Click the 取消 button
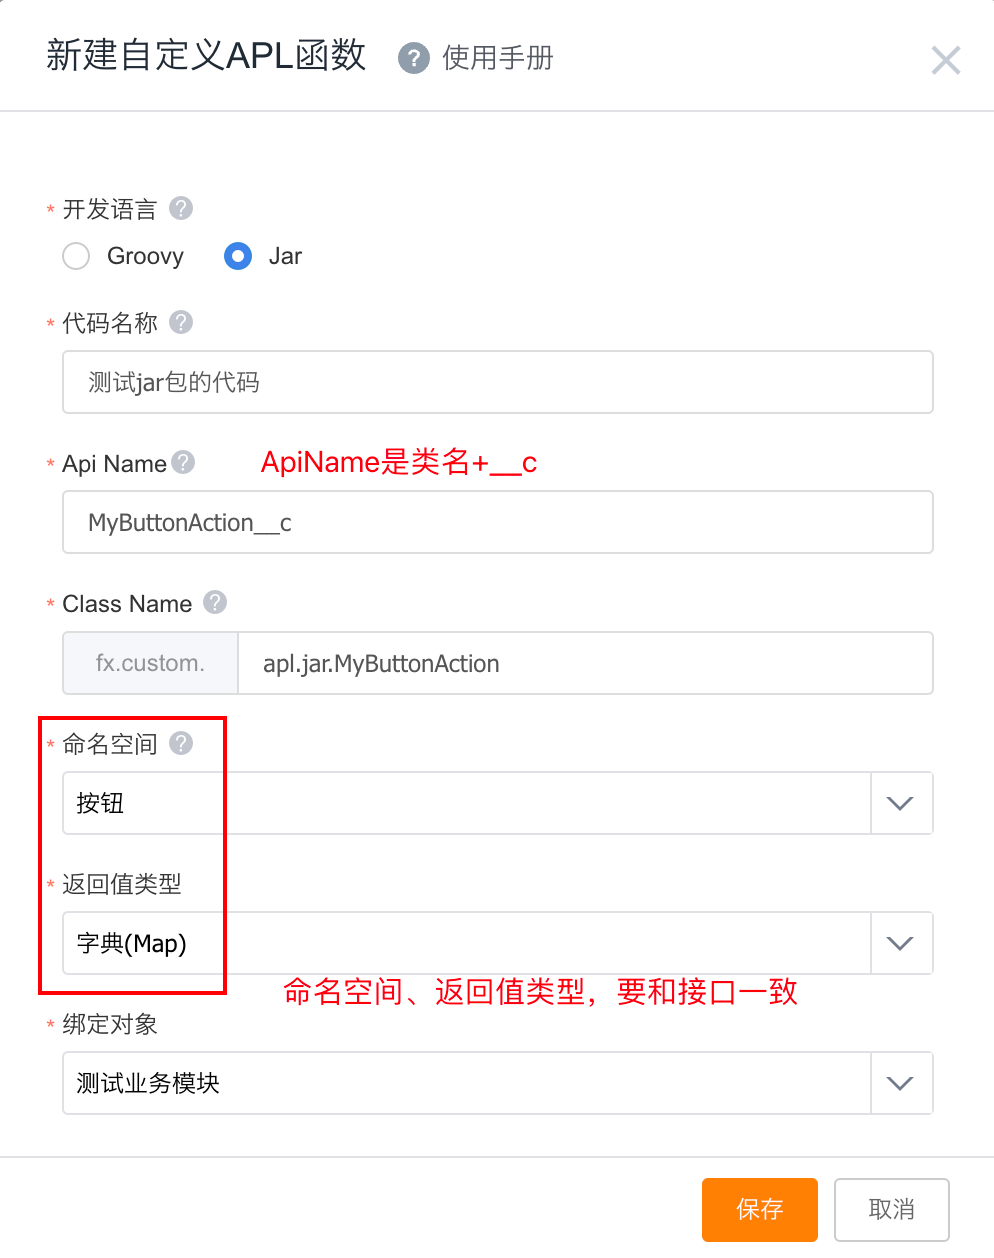 point(891,1209)
